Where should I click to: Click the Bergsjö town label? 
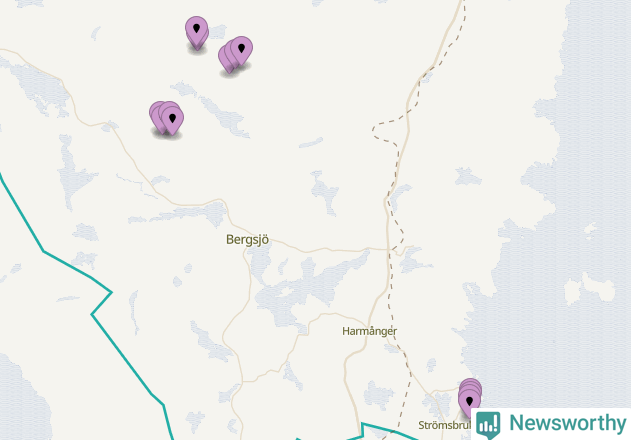(x=247, y=240)
